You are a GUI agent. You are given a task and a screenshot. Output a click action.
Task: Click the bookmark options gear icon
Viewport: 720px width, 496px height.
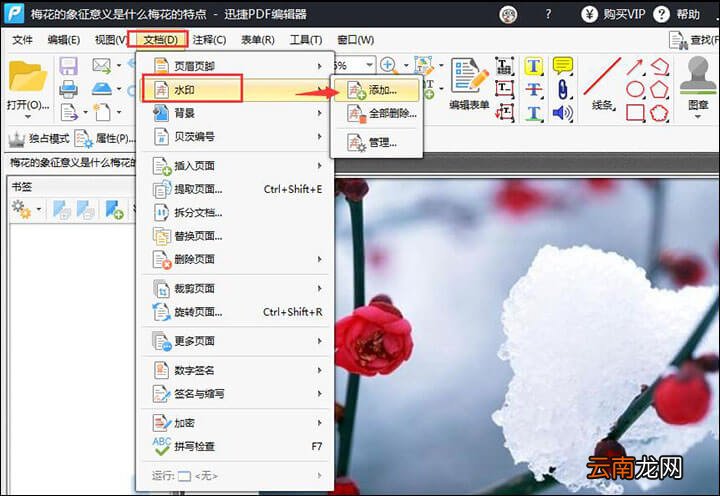pyautogui.click(x=21, y=209)
